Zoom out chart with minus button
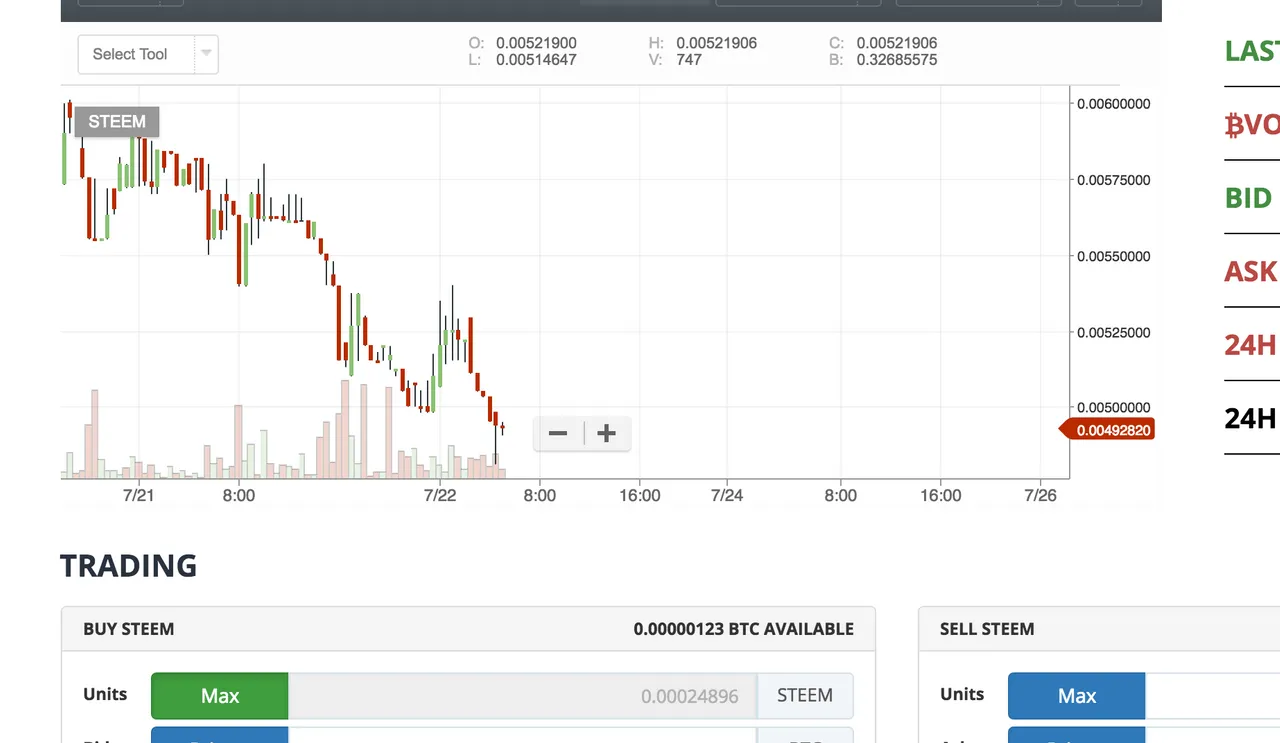Screen dimensions: 1280x743 click(558, 433)
